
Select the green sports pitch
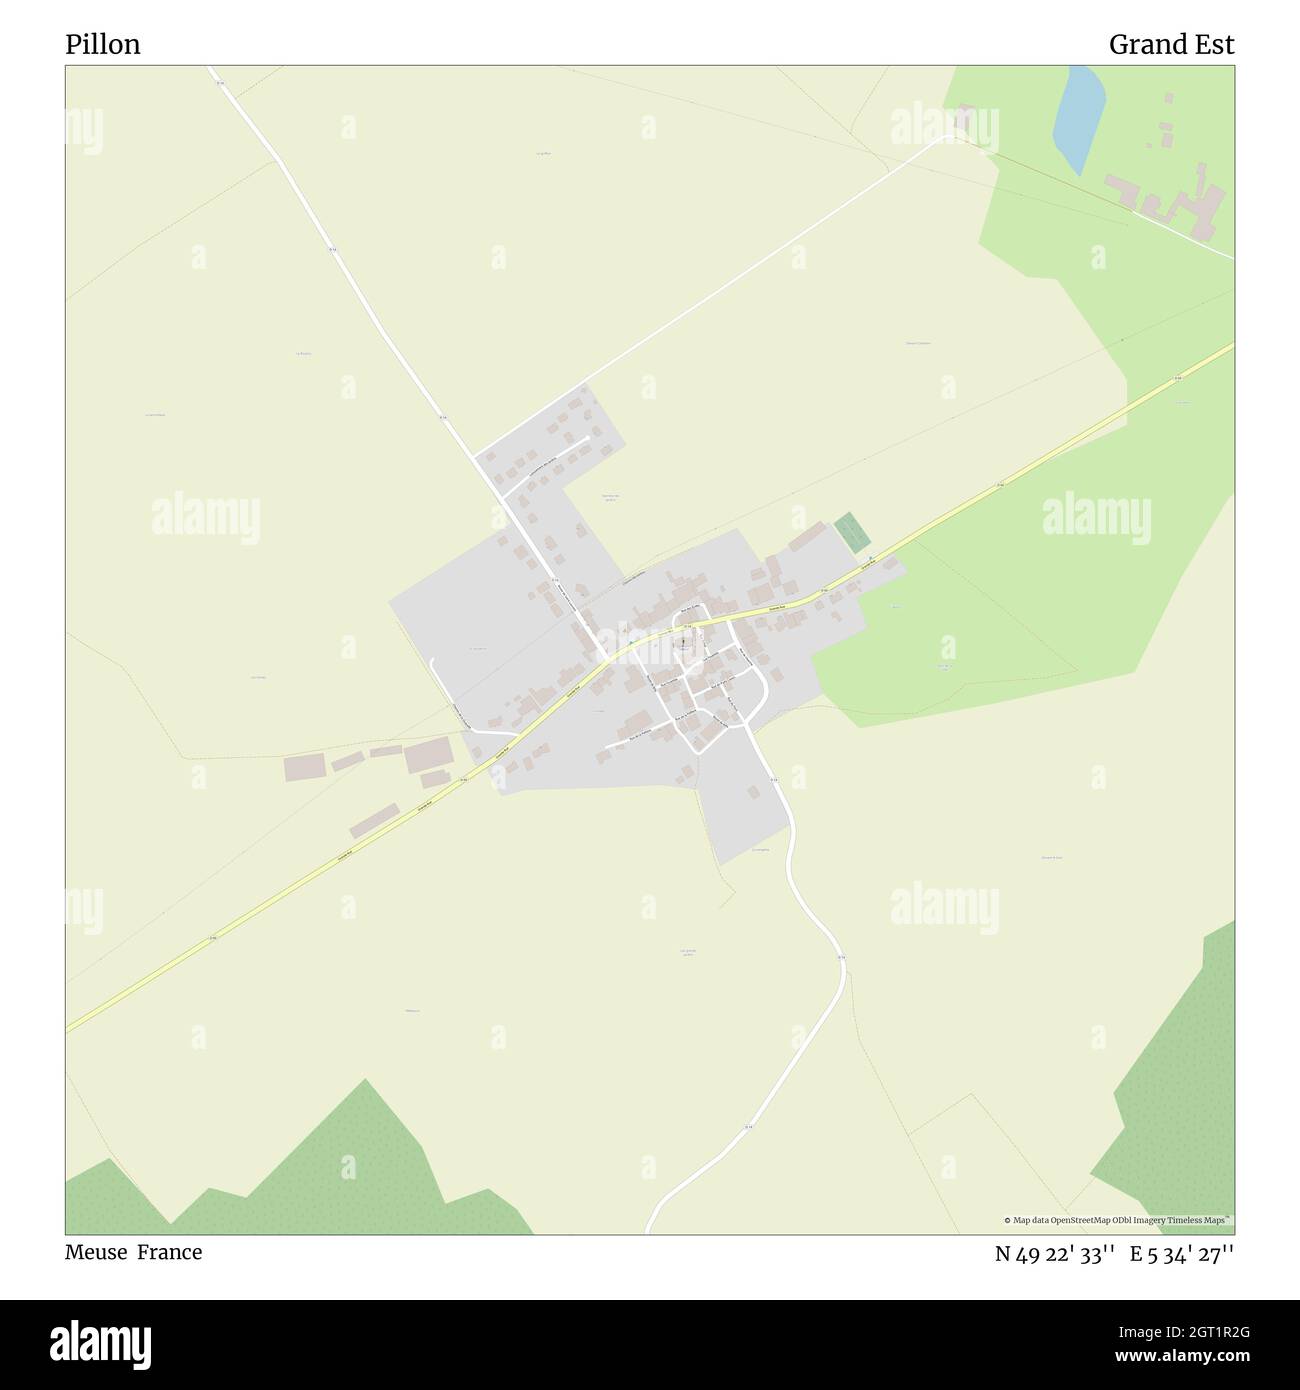click(x=853, y=531)
